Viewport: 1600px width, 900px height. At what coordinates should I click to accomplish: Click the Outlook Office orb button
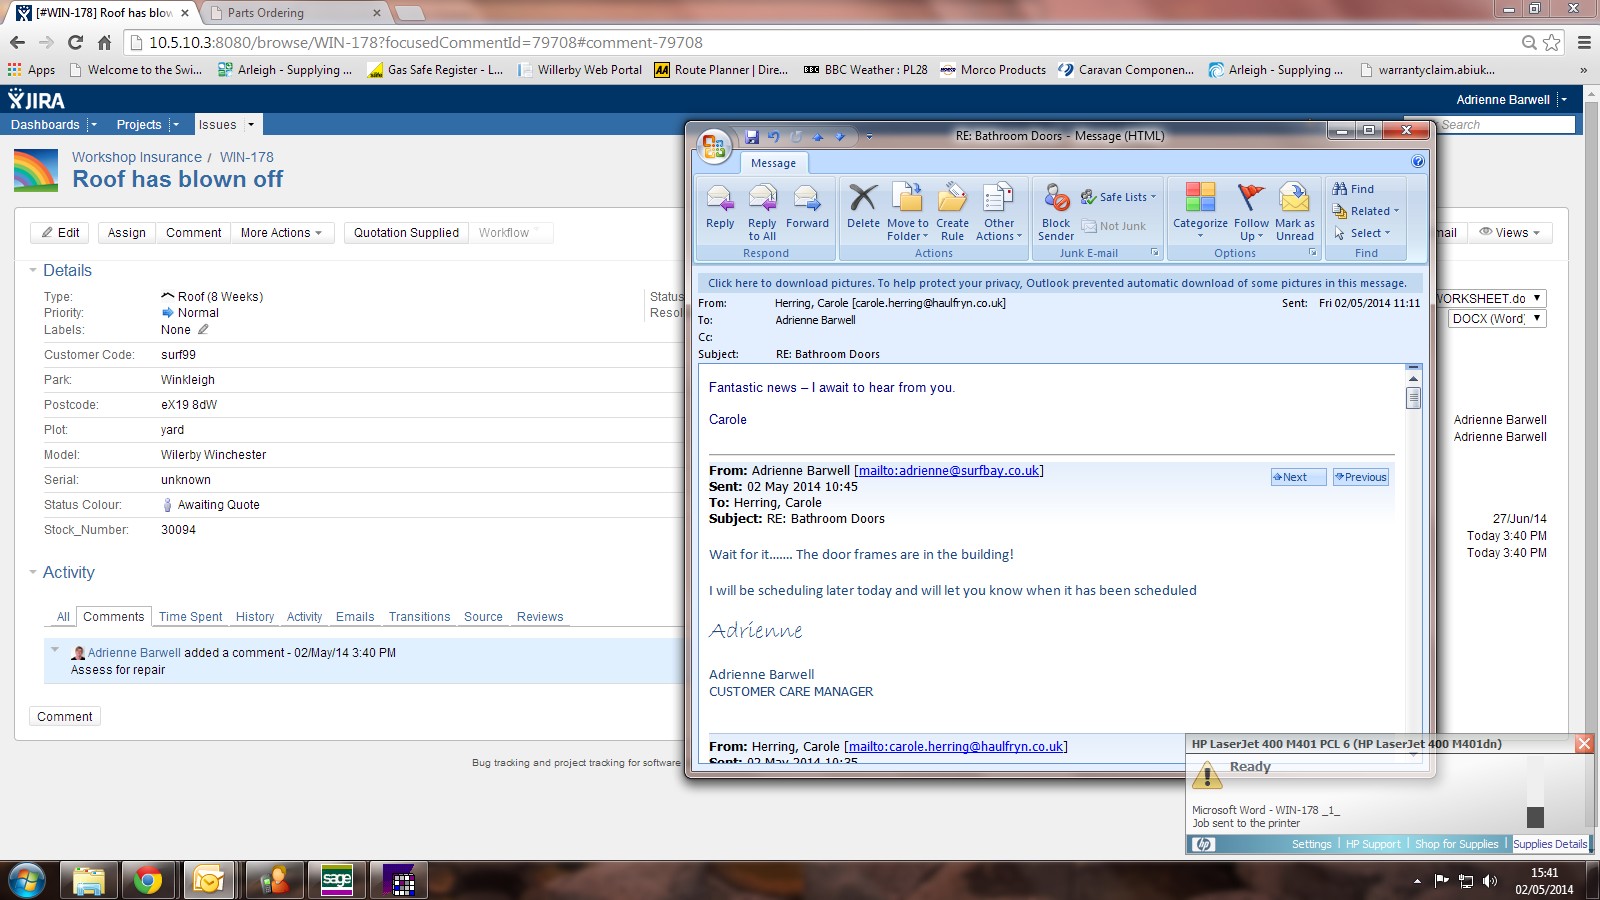point(713,146)
